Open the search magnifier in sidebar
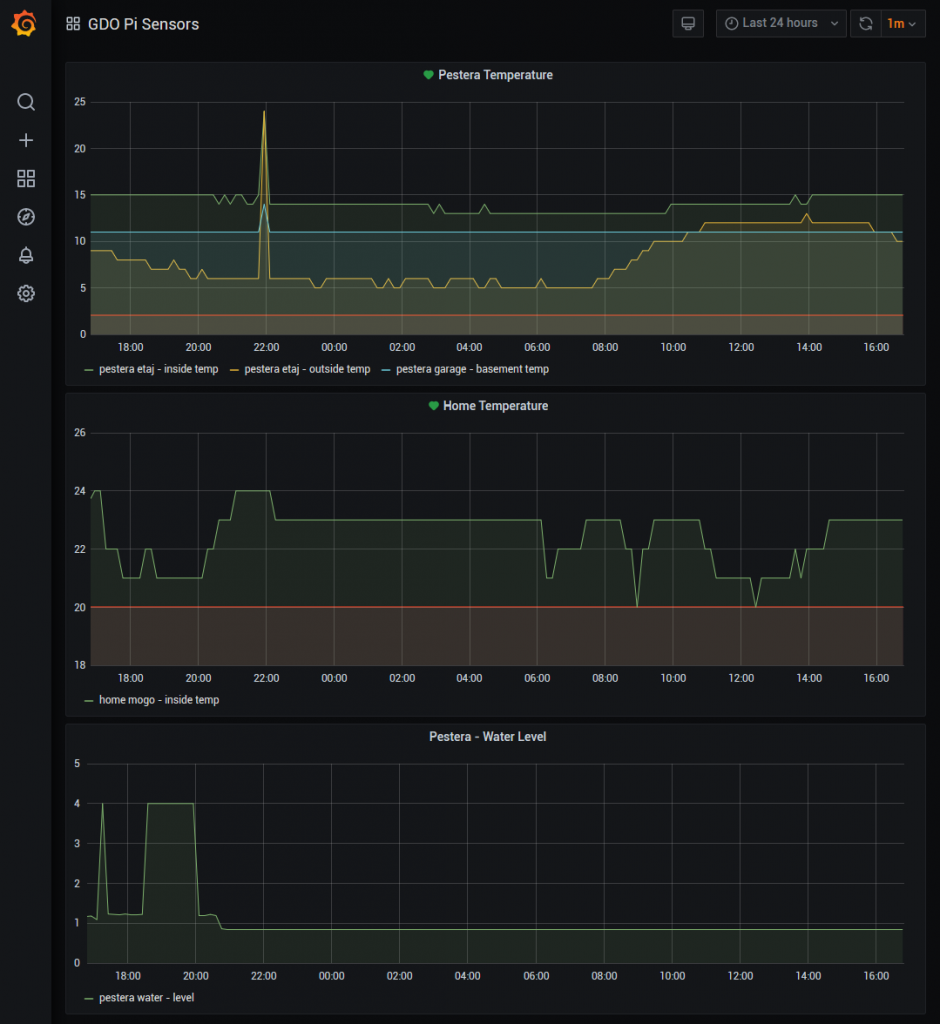Screen dimensions: 940x1024 tap(26, 102)
